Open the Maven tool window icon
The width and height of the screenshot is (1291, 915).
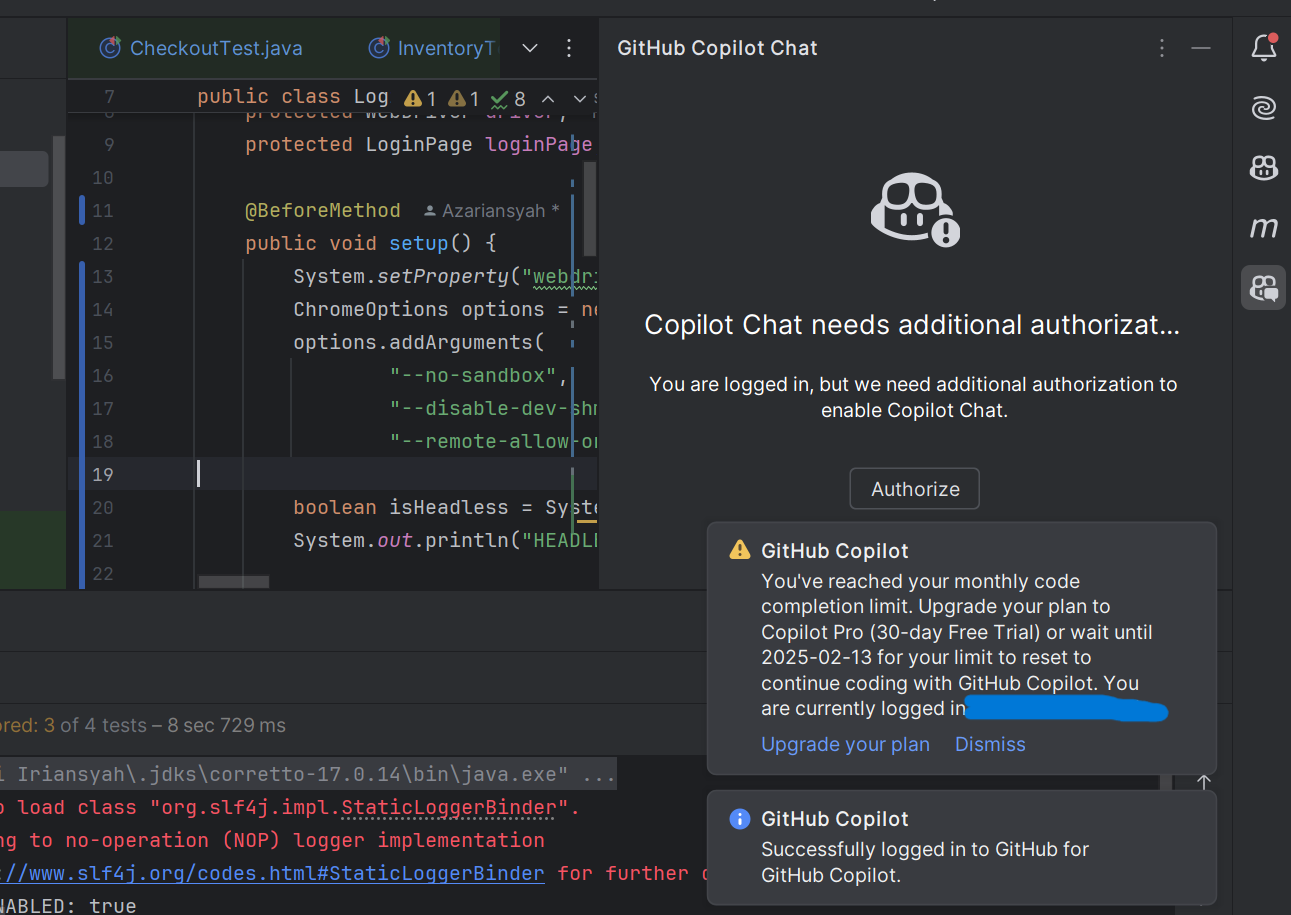1264,228
